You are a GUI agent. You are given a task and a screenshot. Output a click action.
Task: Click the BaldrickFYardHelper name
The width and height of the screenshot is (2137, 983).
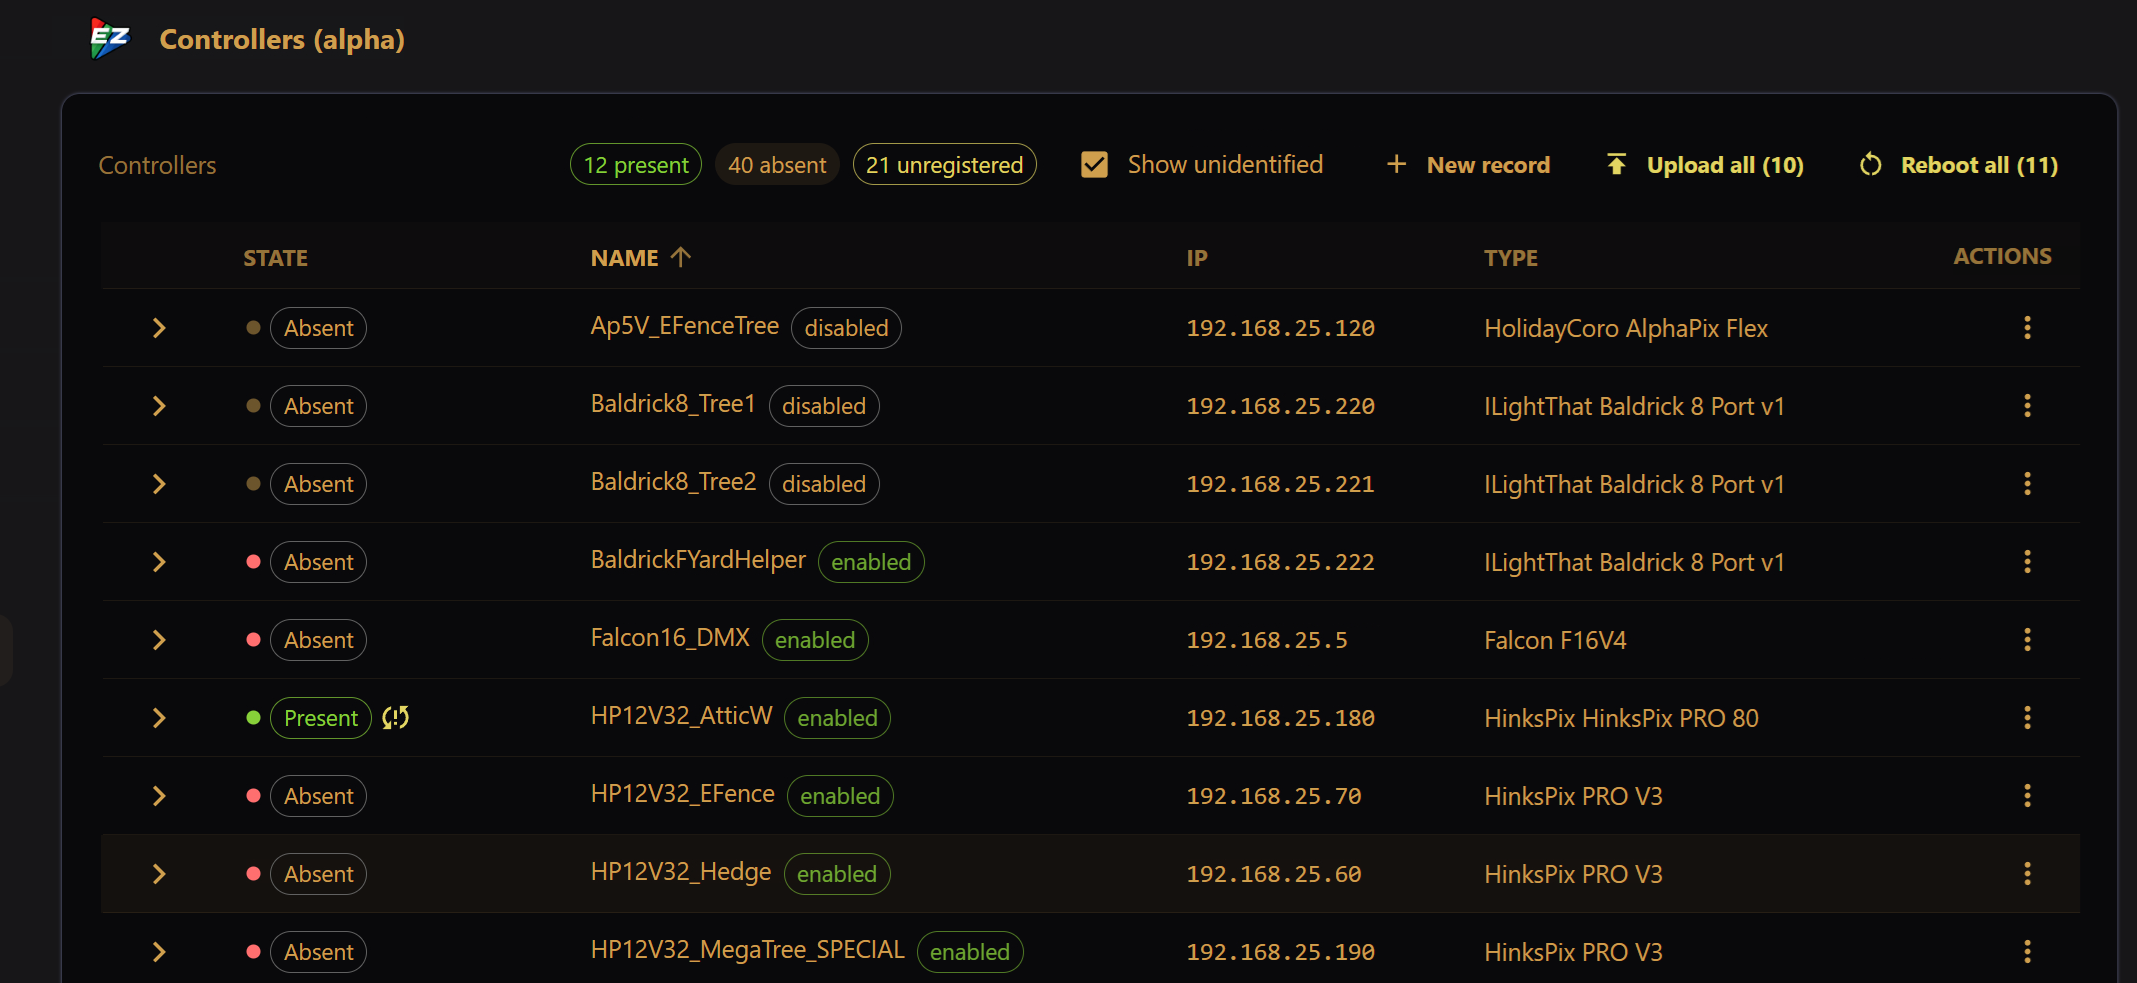(x=698, y=560)
